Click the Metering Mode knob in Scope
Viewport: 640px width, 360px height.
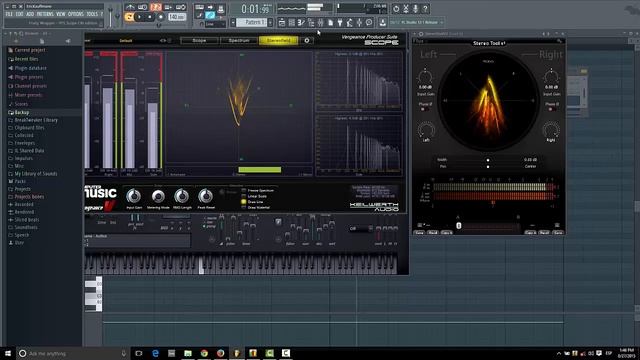click(x=158, y=196)
